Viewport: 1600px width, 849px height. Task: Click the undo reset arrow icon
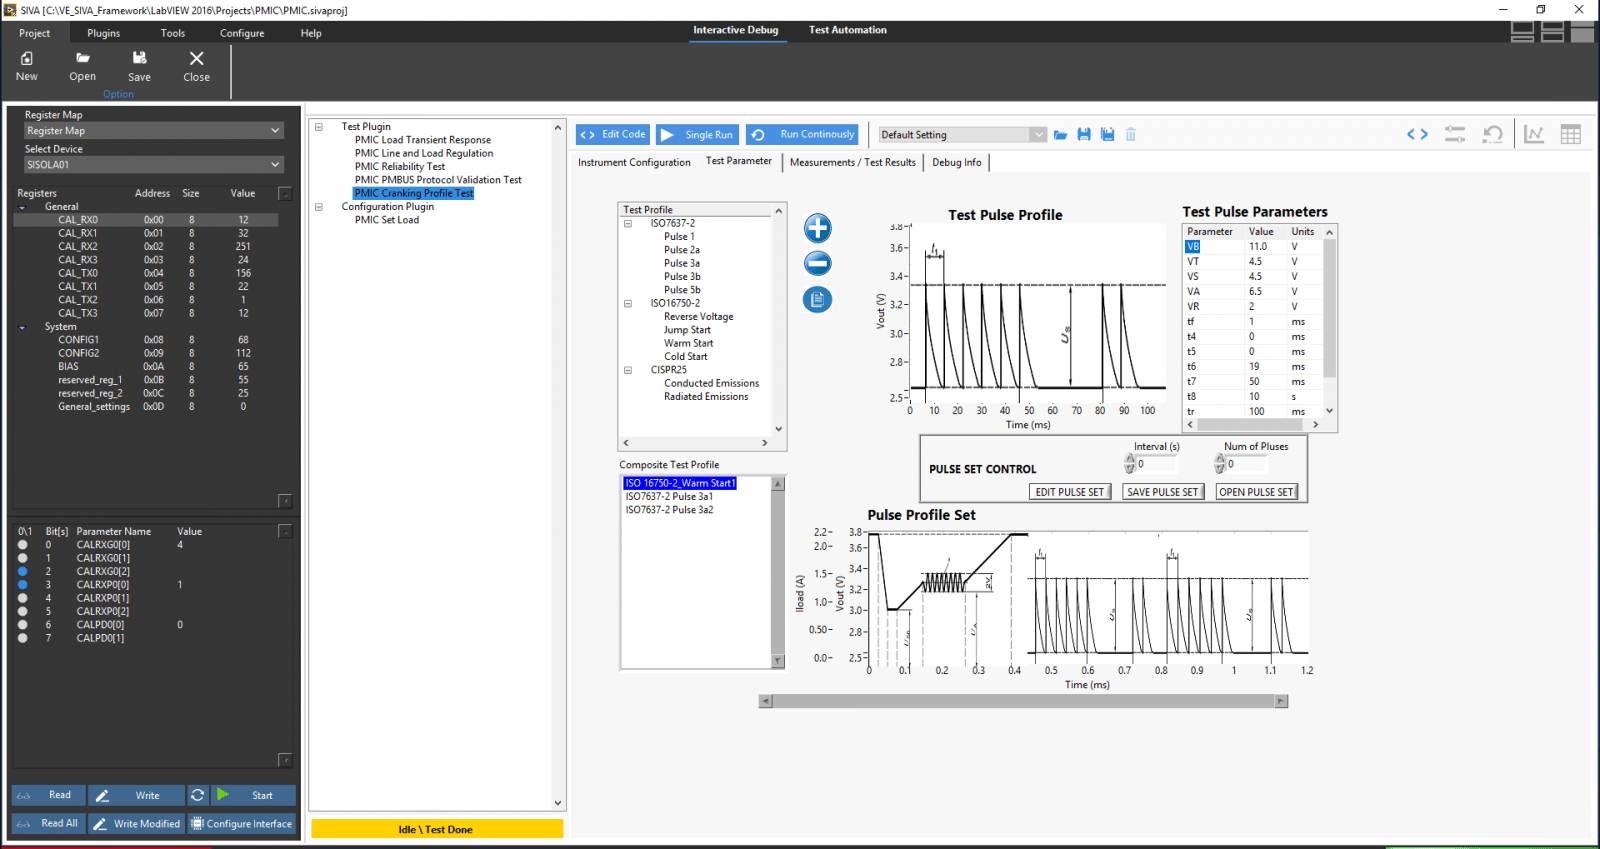1493,134
